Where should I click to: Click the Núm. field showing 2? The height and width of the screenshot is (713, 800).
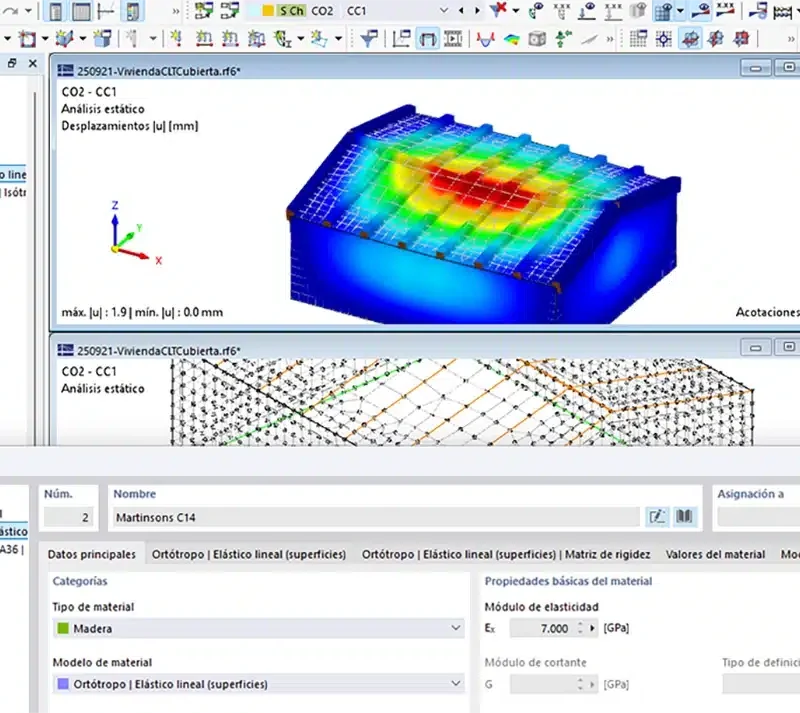68,518
